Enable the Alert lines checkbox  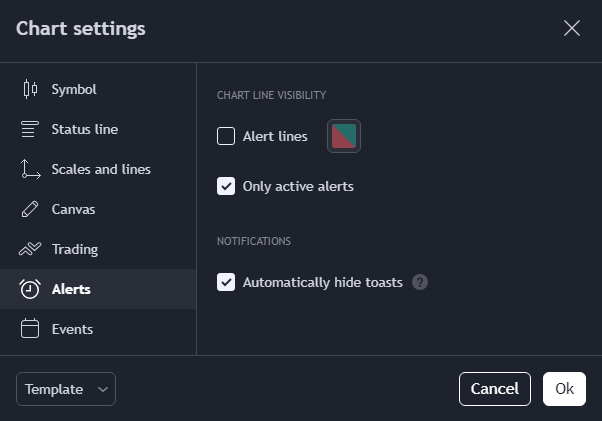[226, 136]
